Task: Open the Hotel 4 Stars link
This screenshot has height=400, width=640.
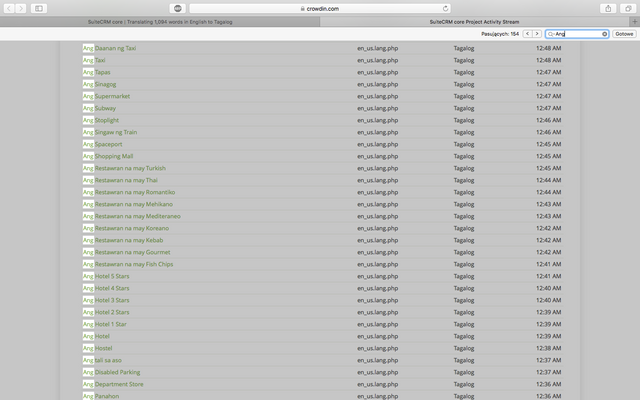Action: coord(106,288)
